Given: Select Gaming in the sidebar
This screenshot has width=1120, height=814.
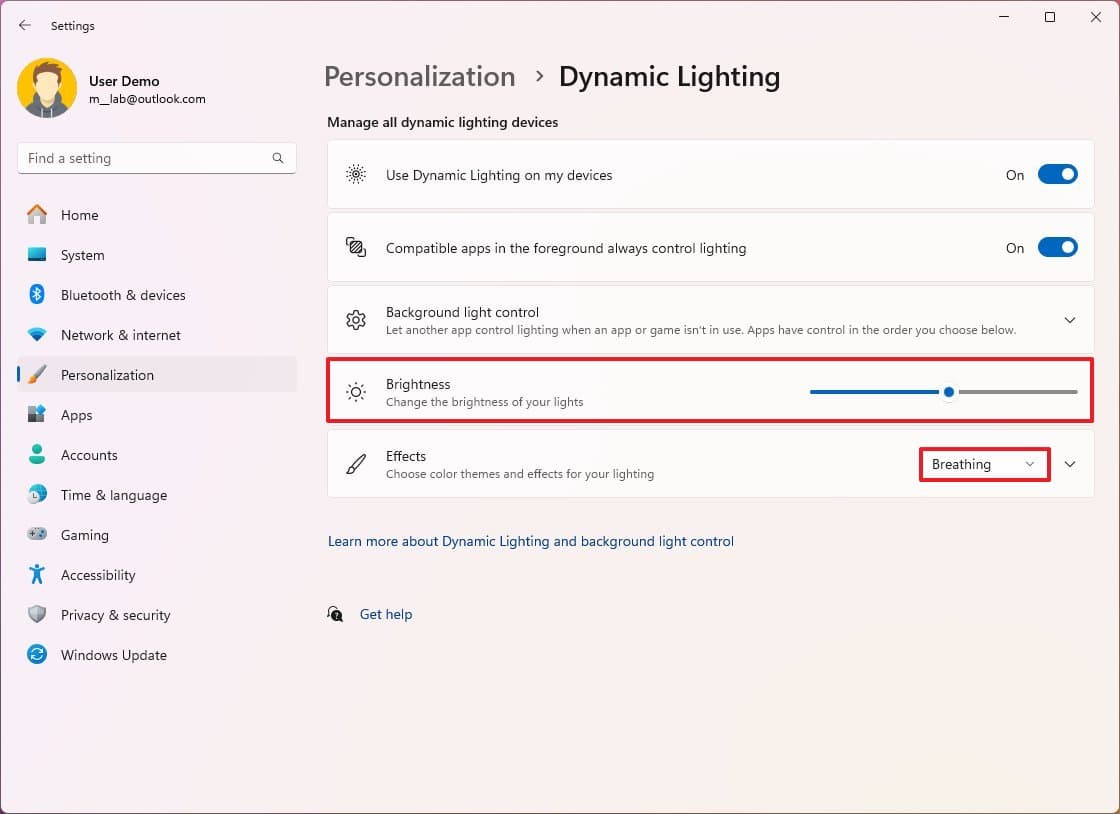Looking at the screenshot, I should (85, 535).
